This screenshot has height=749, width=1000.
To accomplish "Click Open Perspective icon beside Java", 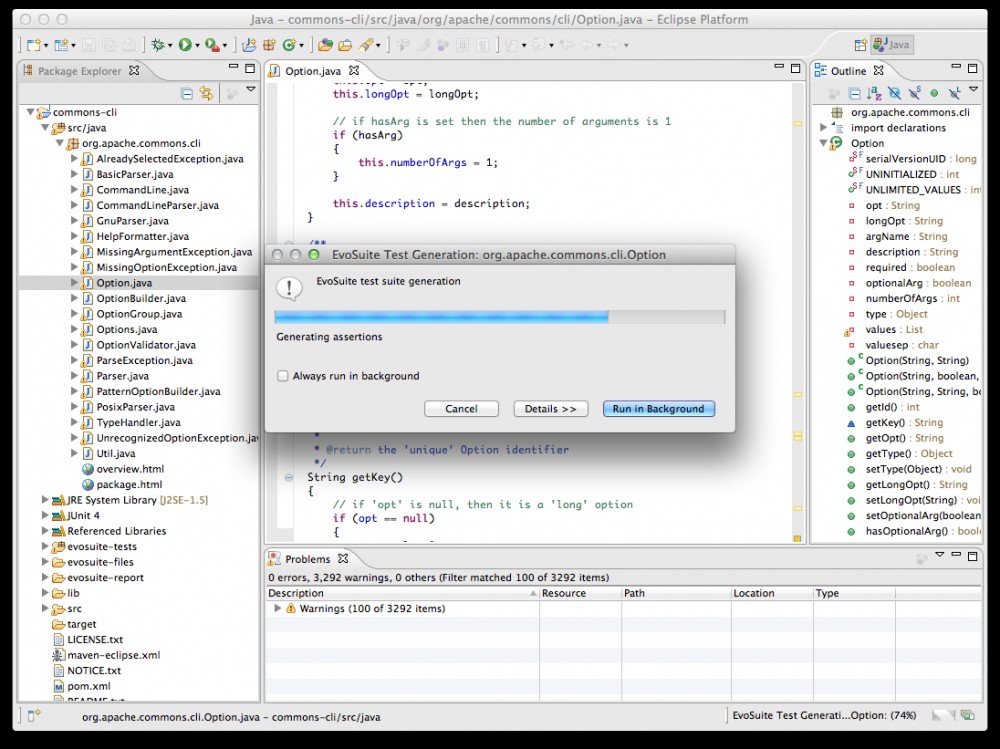I will [x=860, y=45].
